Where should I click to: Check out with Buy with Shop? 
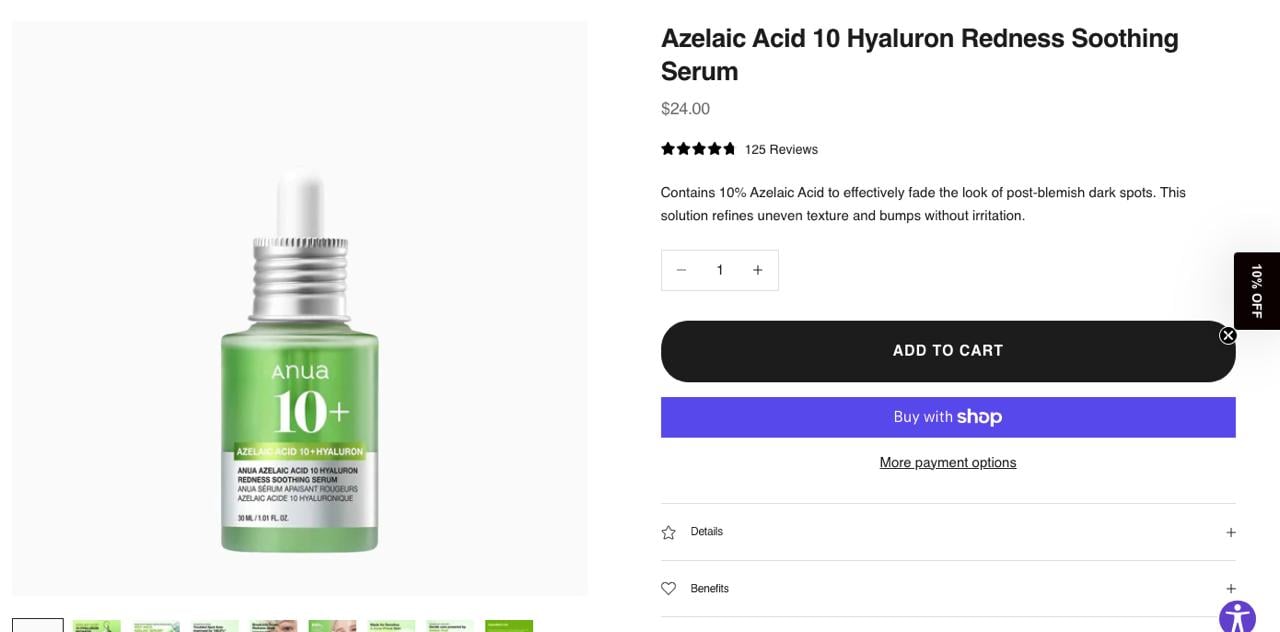[948, 417]
